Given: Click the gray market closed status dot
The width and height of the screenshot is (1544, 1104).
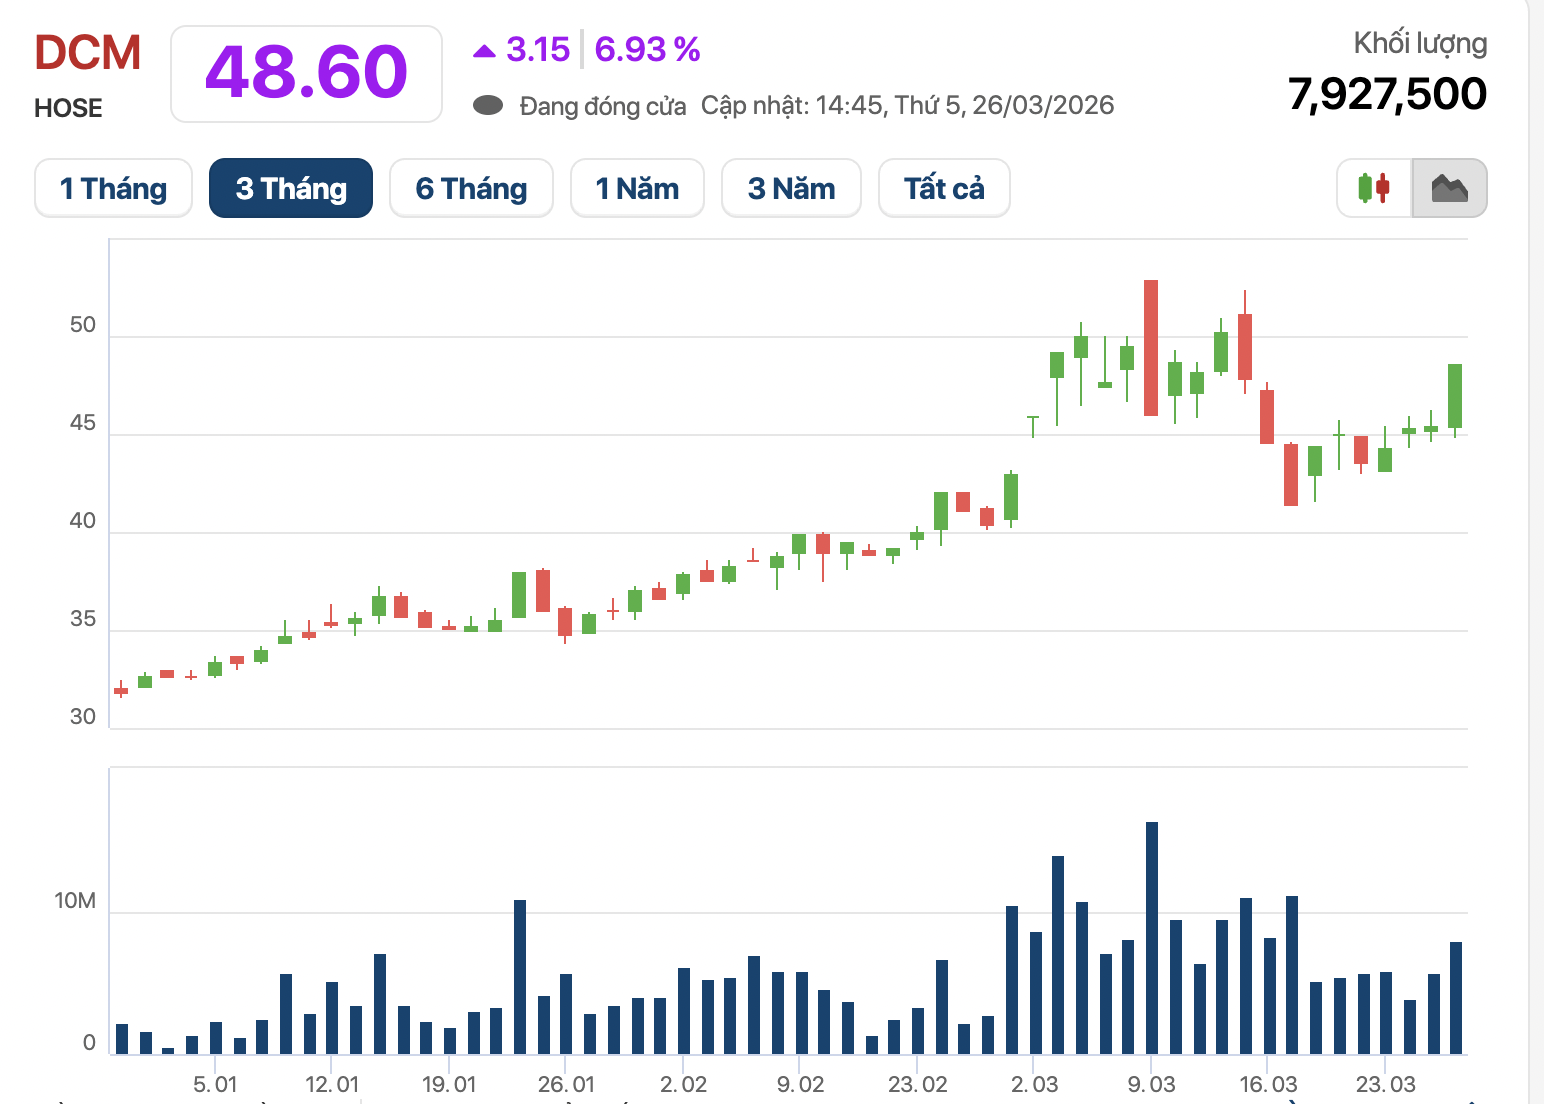Looking at the screenshot, I should tap(488, 106).
